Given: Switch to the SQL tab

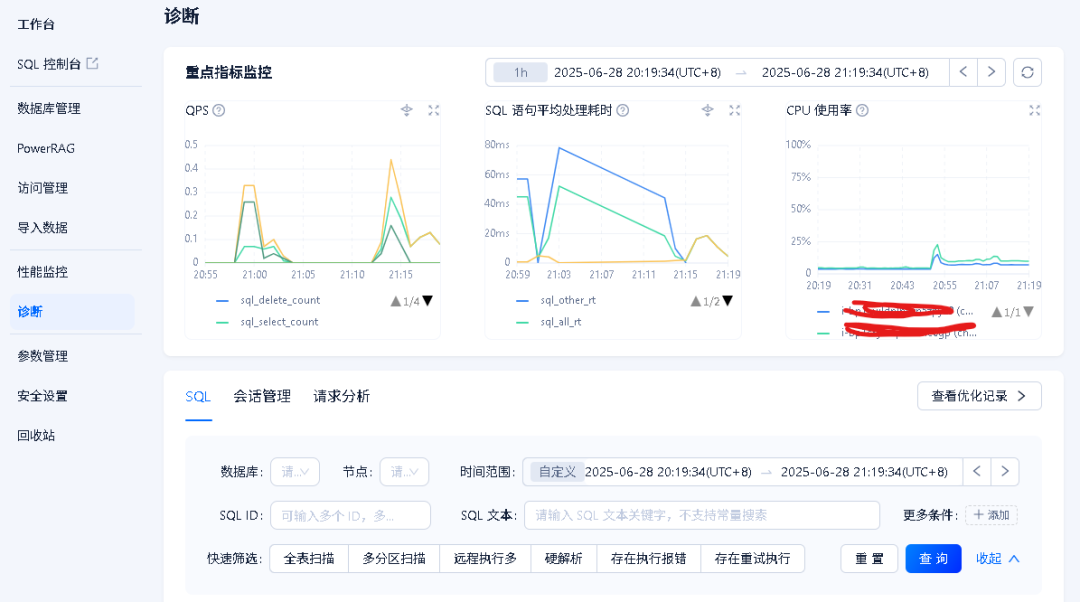Looking at the screenshot, I should pos(198,397).
